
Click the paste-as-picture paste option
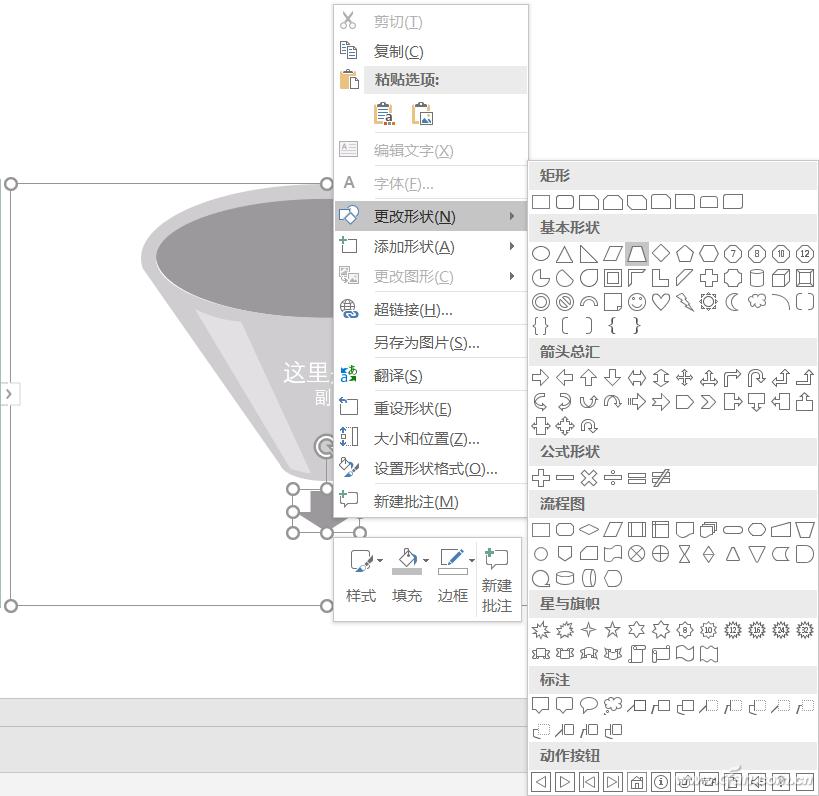[x=423, y=113]
